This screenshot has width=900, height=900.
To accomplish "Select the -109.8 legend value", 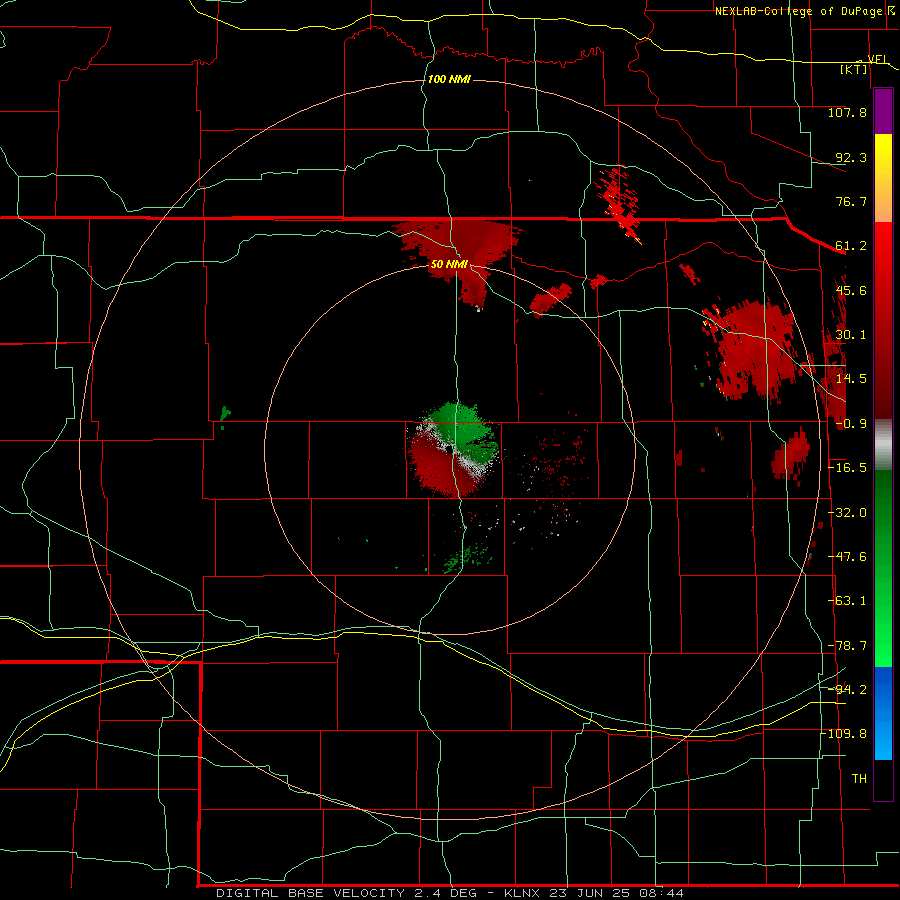I will tap(844, 734).
